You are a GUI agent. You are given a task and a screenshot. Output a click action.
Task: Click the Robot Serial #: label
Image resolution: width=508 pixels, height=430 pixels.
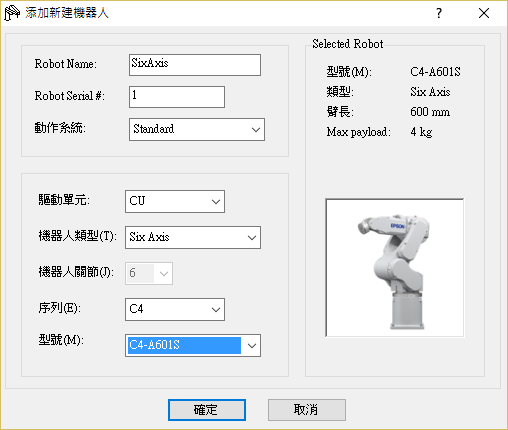69,96
